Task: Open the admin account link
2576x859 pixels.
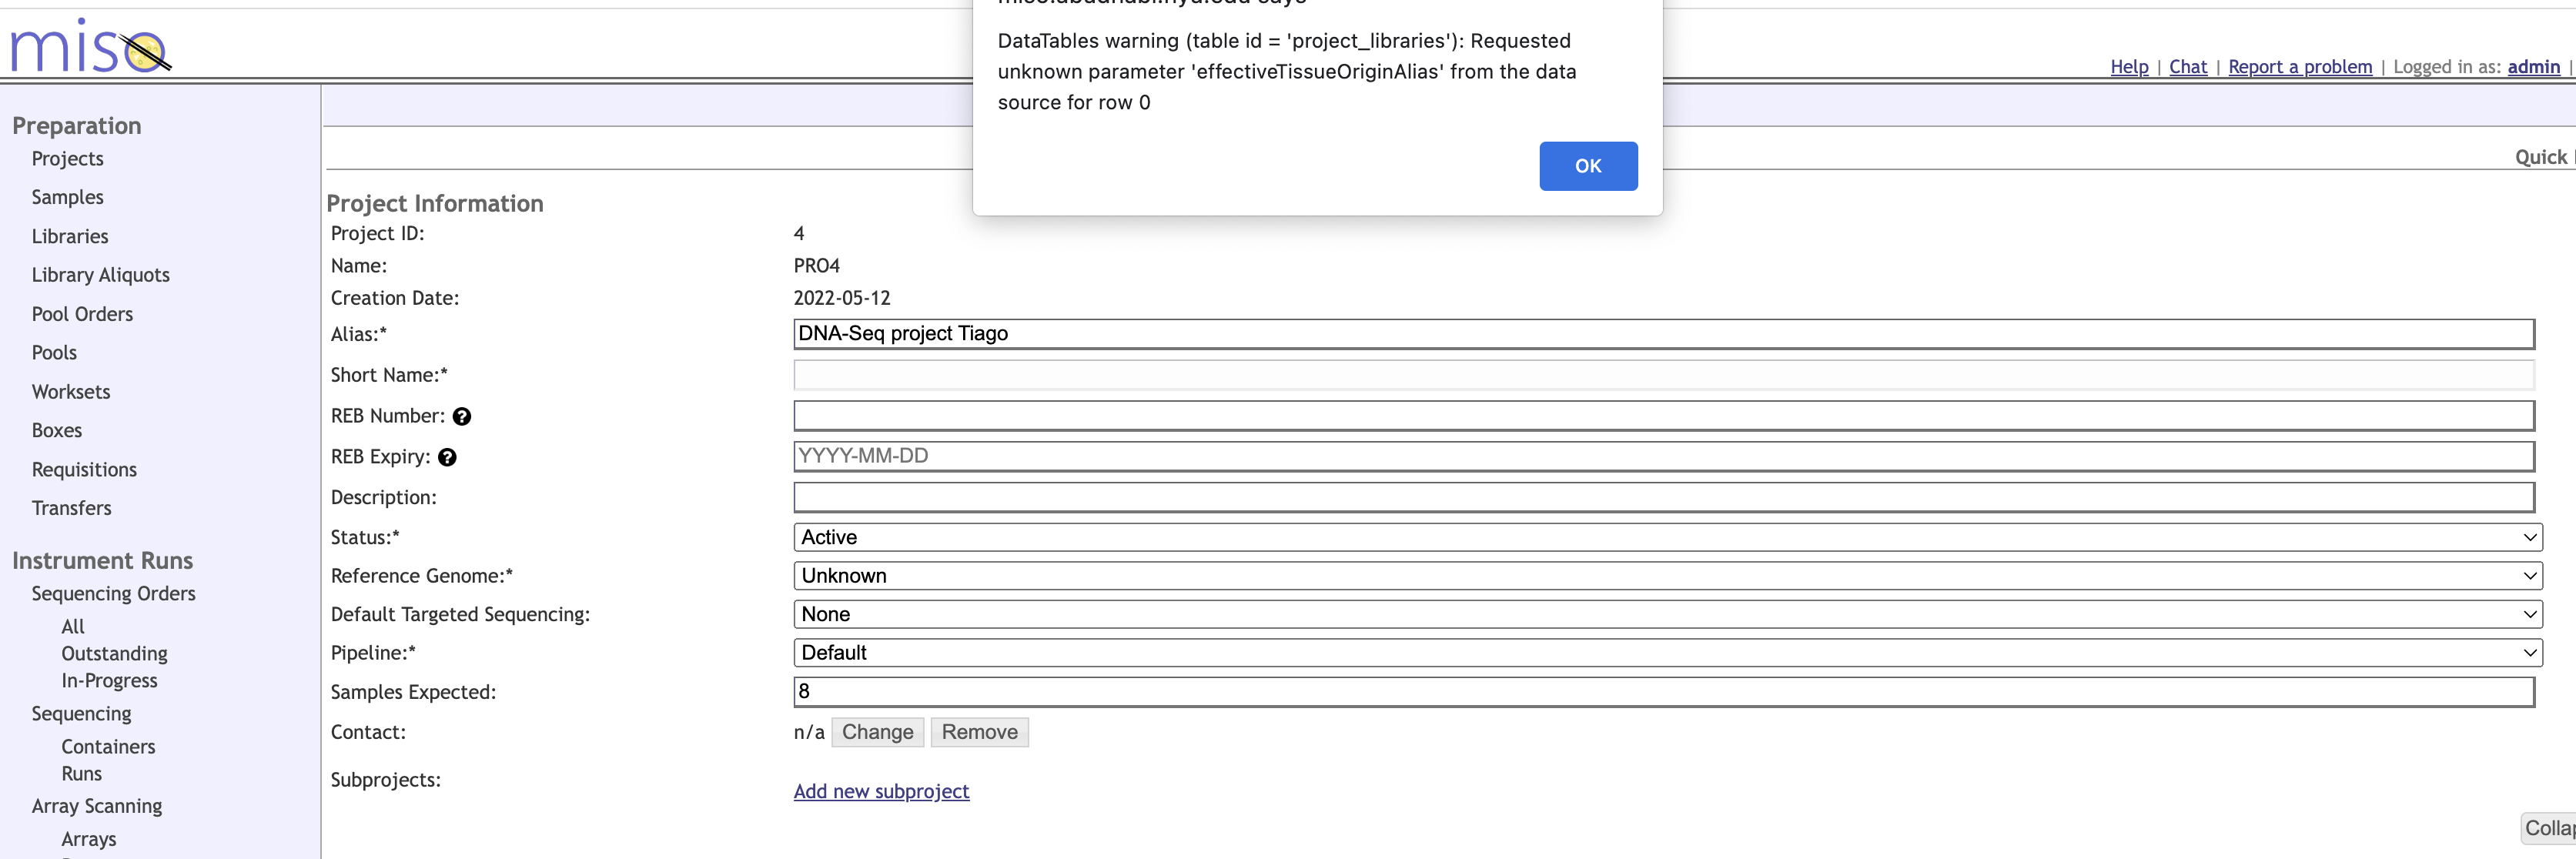Action: [x=2533, y=67]
